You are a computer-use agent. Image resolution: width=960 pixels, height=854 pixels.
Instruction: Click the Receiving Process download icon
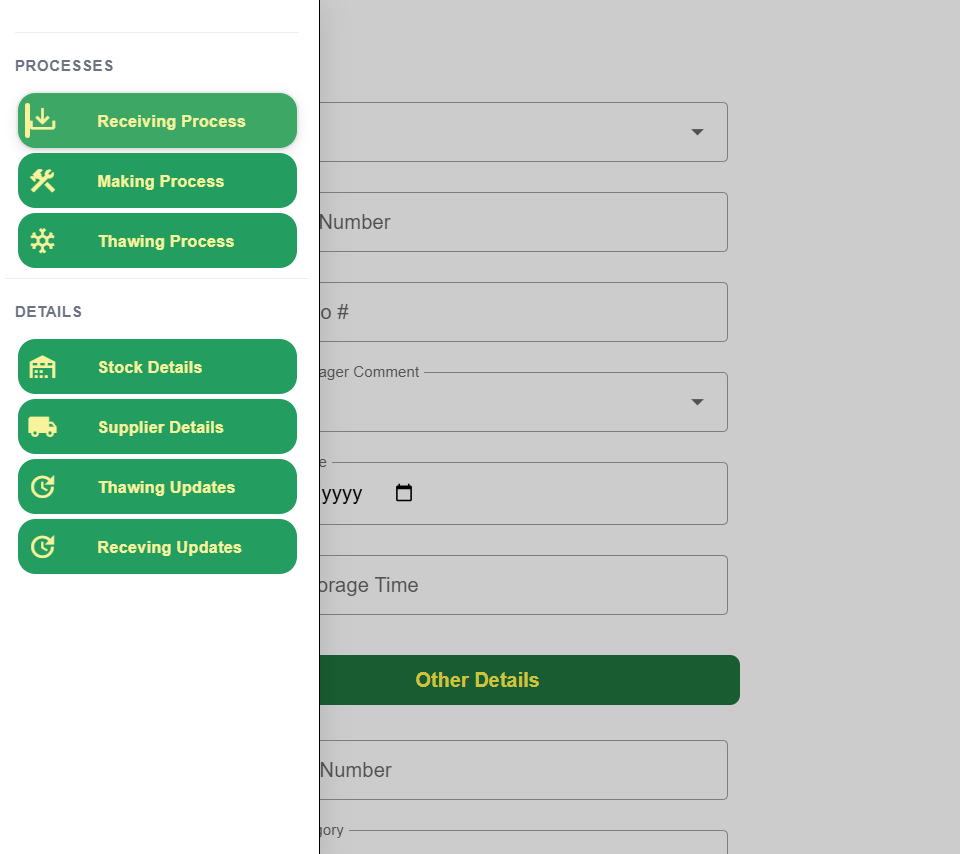click(42, 121)
